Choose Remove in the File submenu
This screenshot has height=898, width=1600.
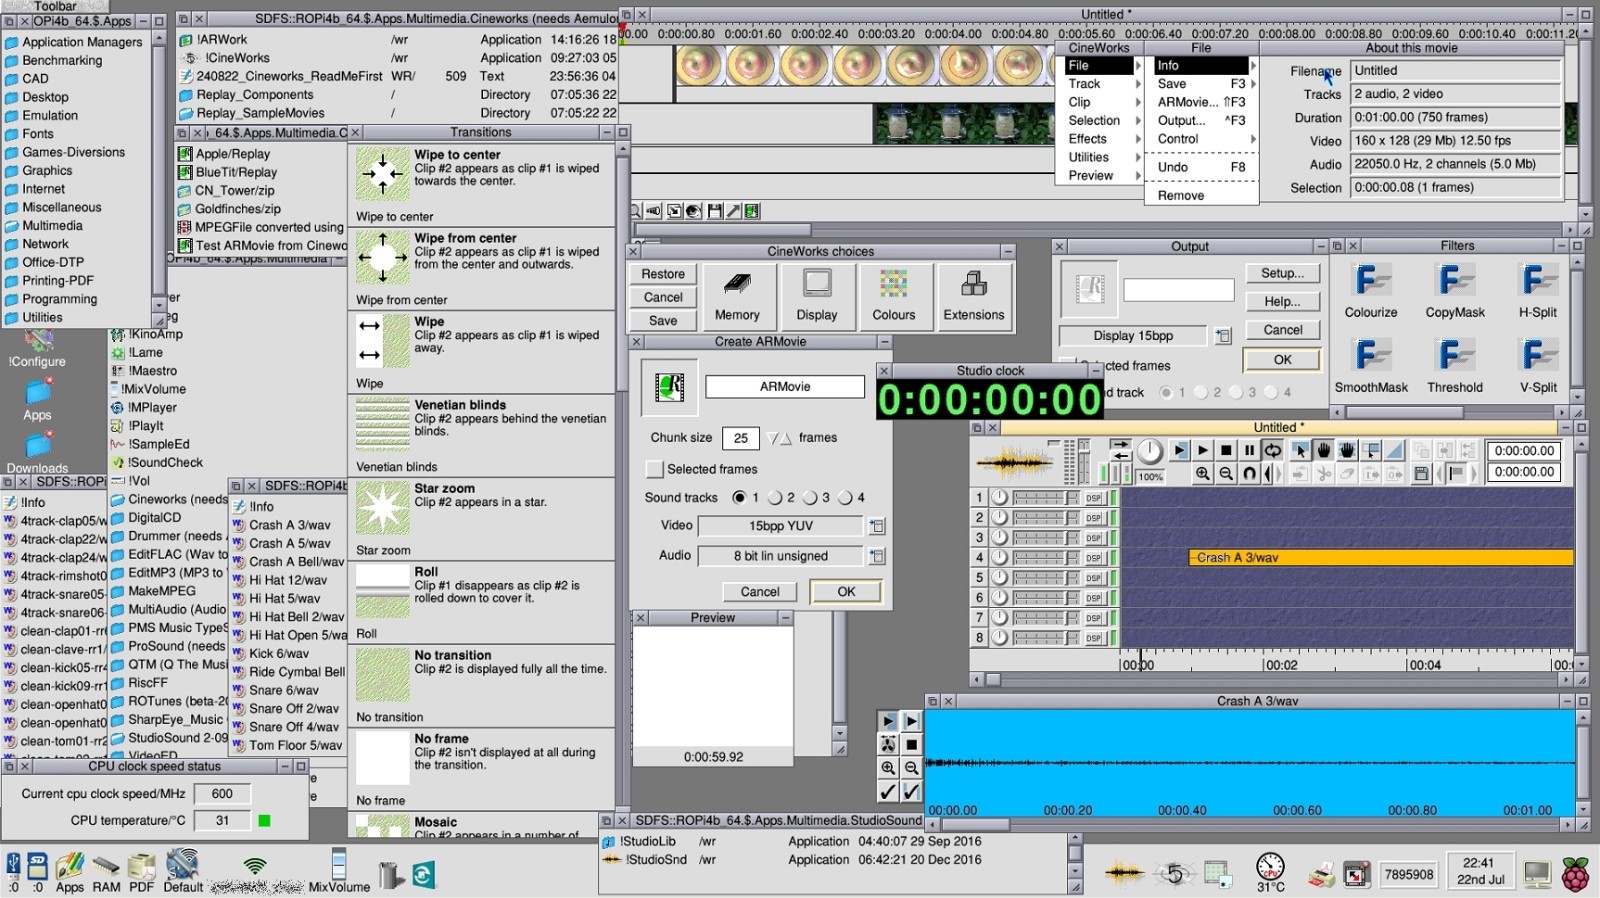coord(1200,195)
